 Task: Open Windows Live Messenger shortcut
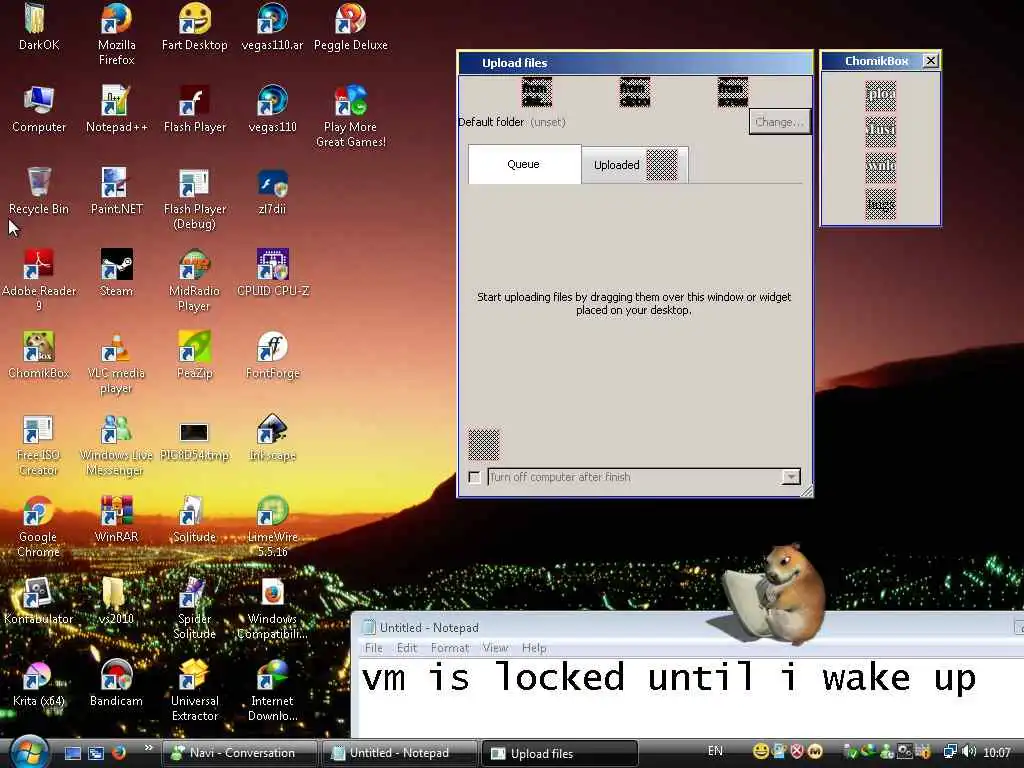tap(116, 445)
